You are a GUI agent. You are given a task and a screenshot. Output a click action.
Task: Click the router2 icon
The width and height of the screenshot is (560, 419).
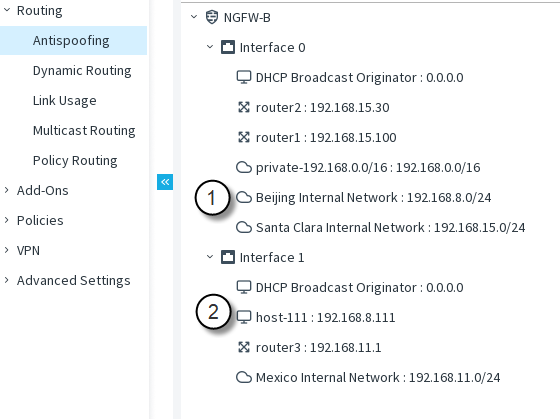pyautogui.click(x=244, y=107)
